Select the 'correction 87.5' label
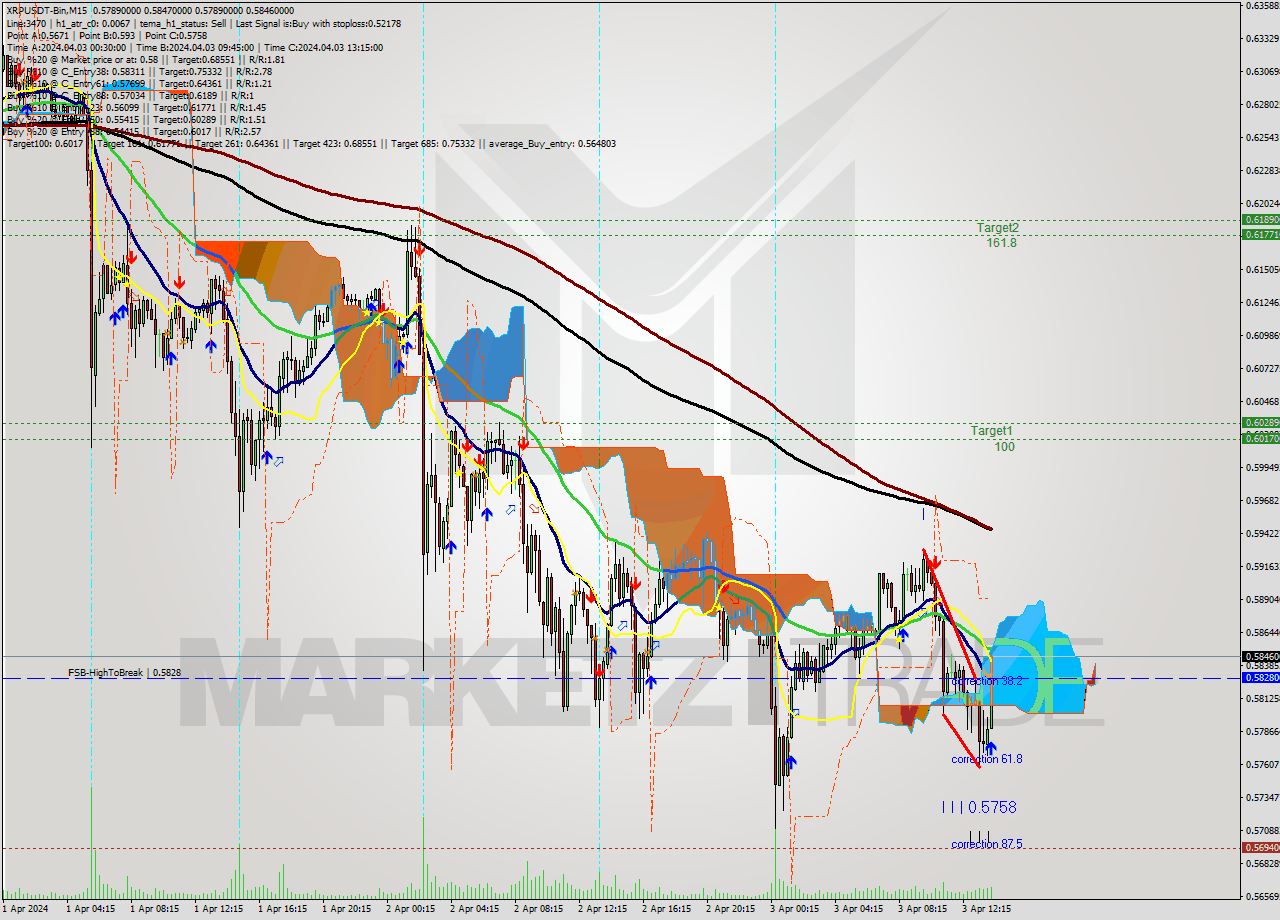The width and height of the screenshot is (1280, 920). click(x=987, y=844)
